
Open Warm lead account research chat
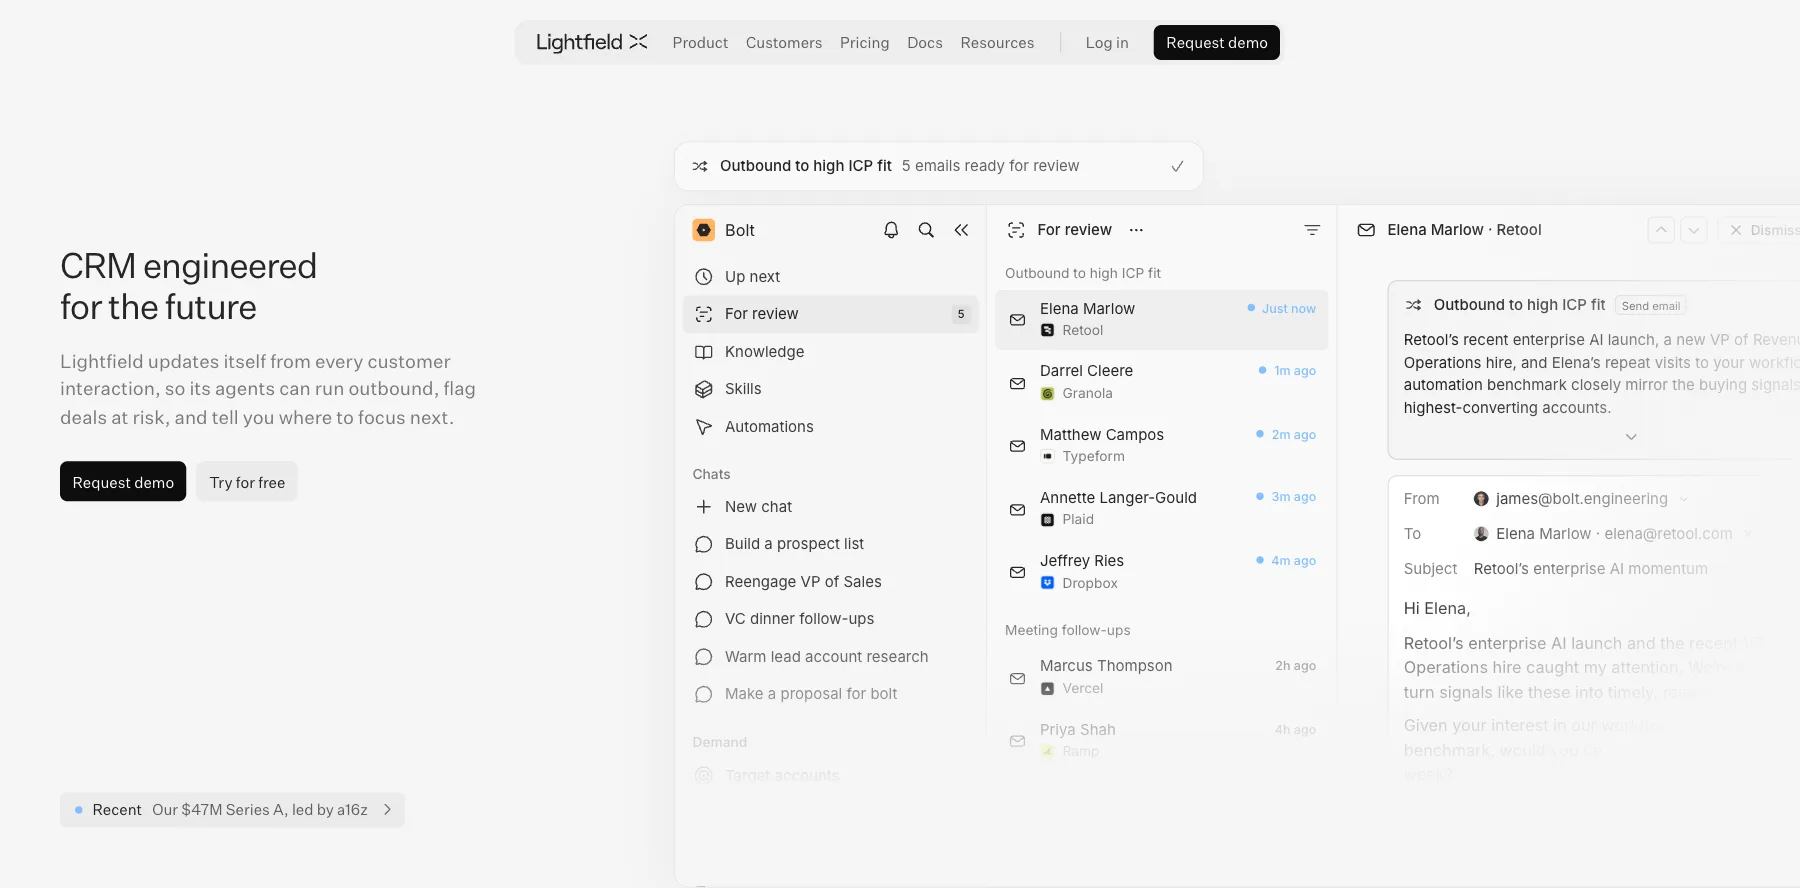[x=830, y=657]
